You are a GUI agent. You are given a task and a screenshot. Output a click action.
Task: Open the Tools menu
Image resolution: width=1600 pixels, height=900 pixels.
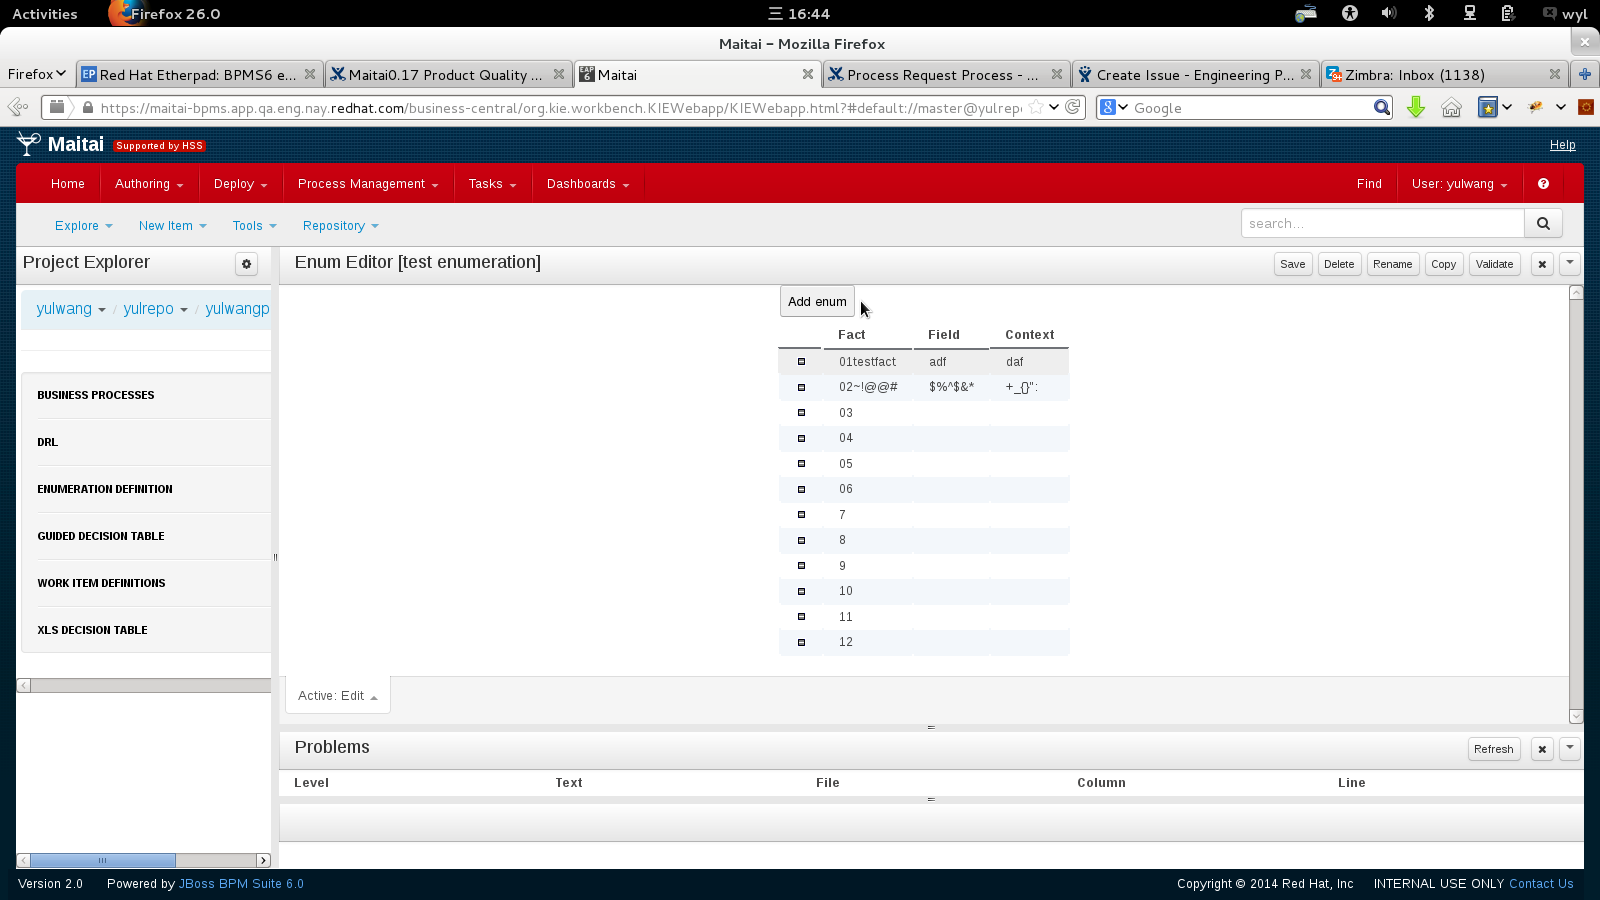click(255, 226)
